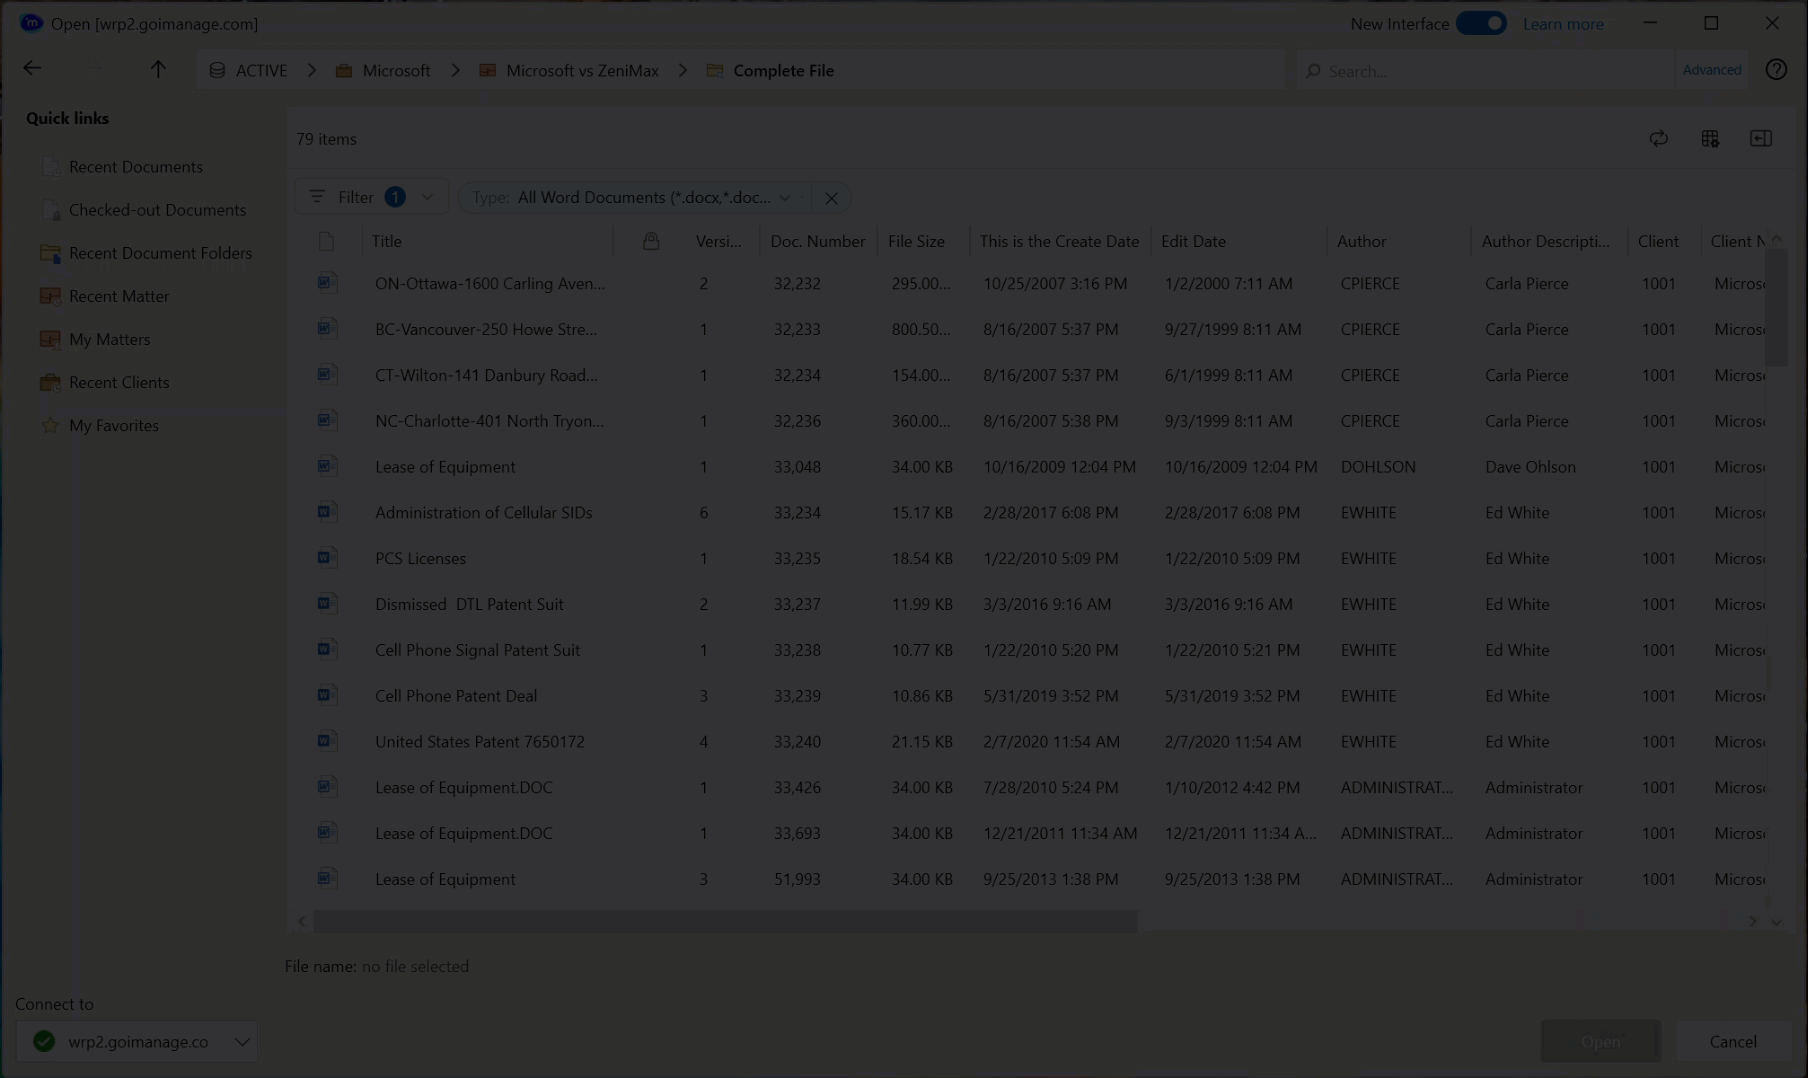1808x1078 pixels.
Task: Click the lock column header icon
Action: (650, 240)
